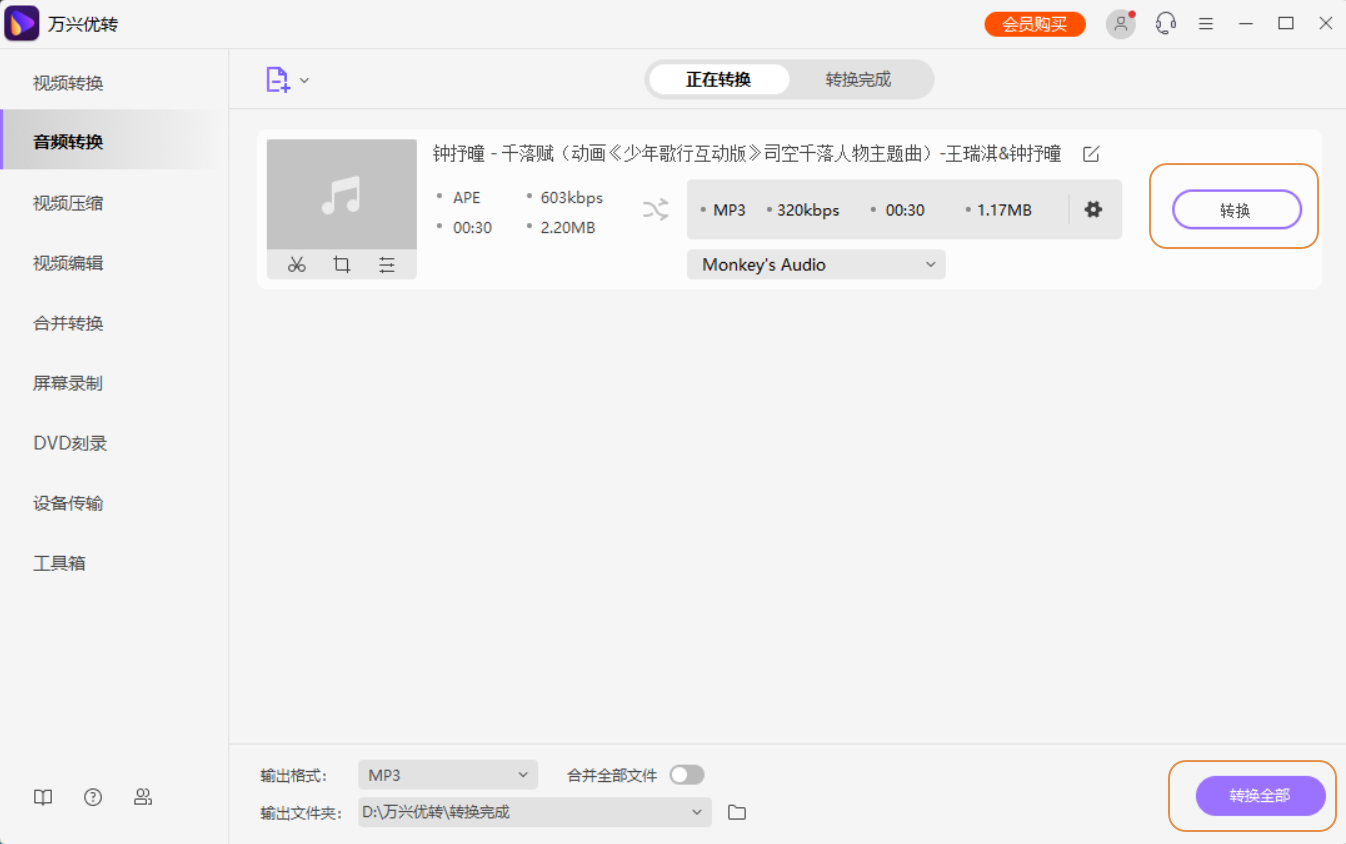Click the user account avatar icon
1346x844 pixels.
tap(1120, 24)
